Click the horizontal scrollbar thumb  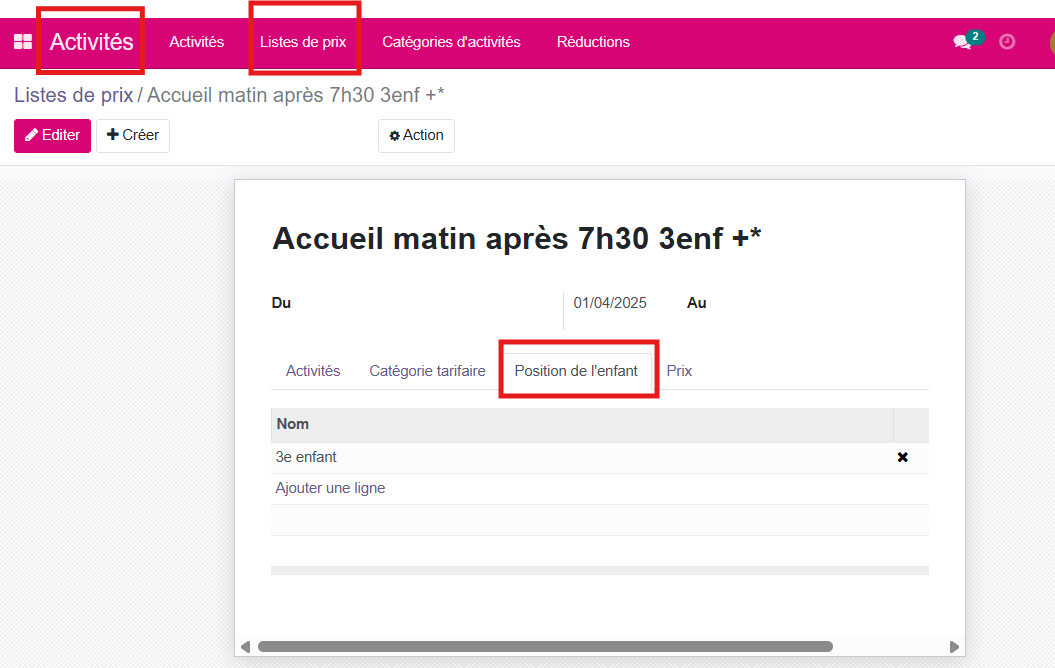click(545, 646)
